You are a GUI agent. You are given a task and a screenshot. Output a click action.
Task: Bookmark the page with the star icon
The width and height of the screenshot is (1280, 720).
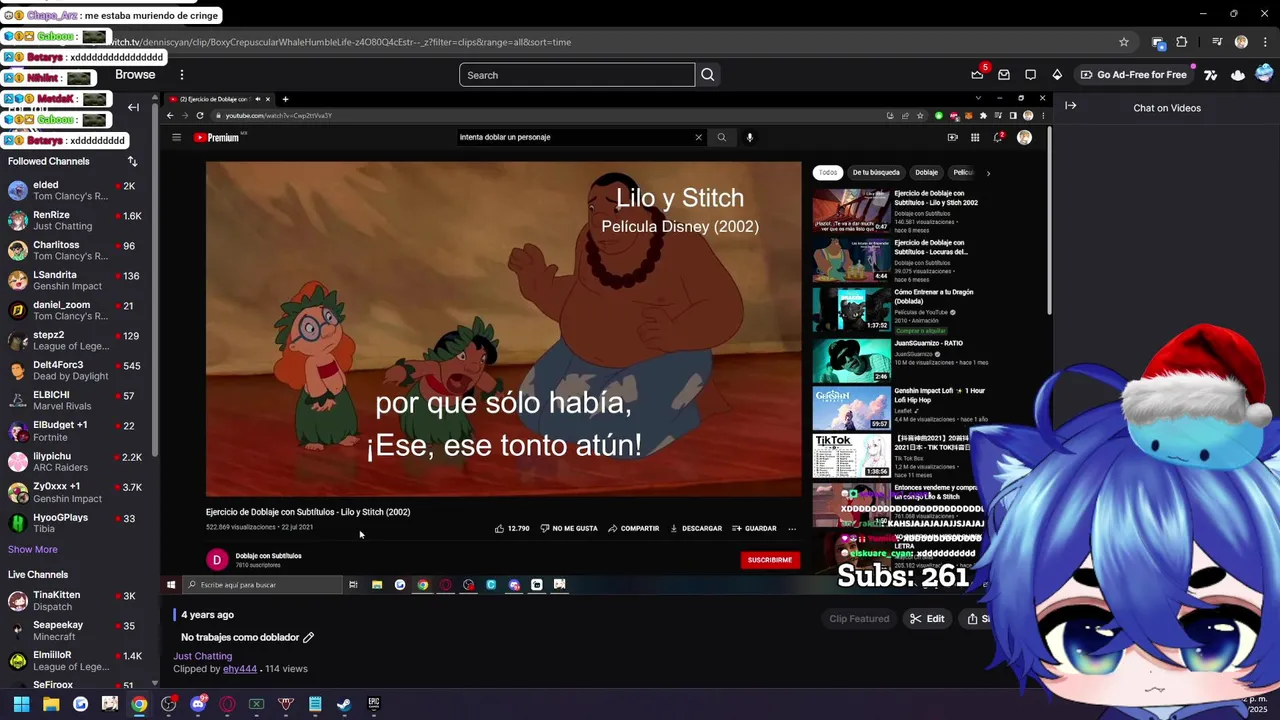pyautogui.click(x=1124, y=42)
